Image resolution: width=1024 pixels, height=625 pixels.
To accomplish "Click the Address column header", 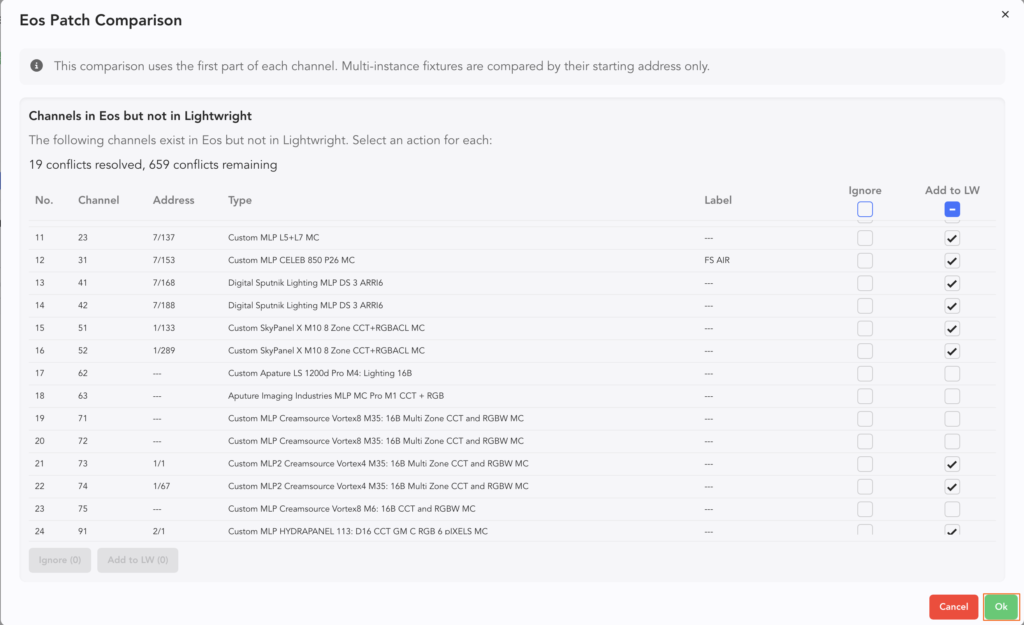I will (x=172, y=200).
